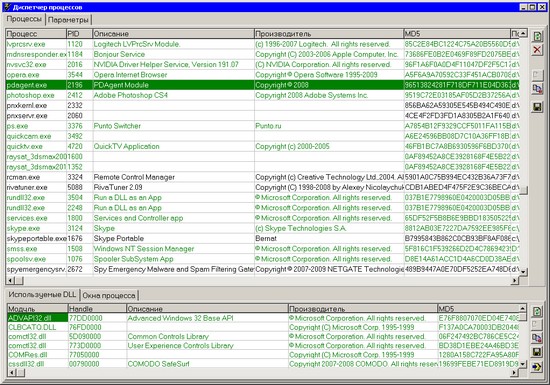Viewport: 550px width, 385px height.
Task: Click the Handle column header
Action: [97, 309]
